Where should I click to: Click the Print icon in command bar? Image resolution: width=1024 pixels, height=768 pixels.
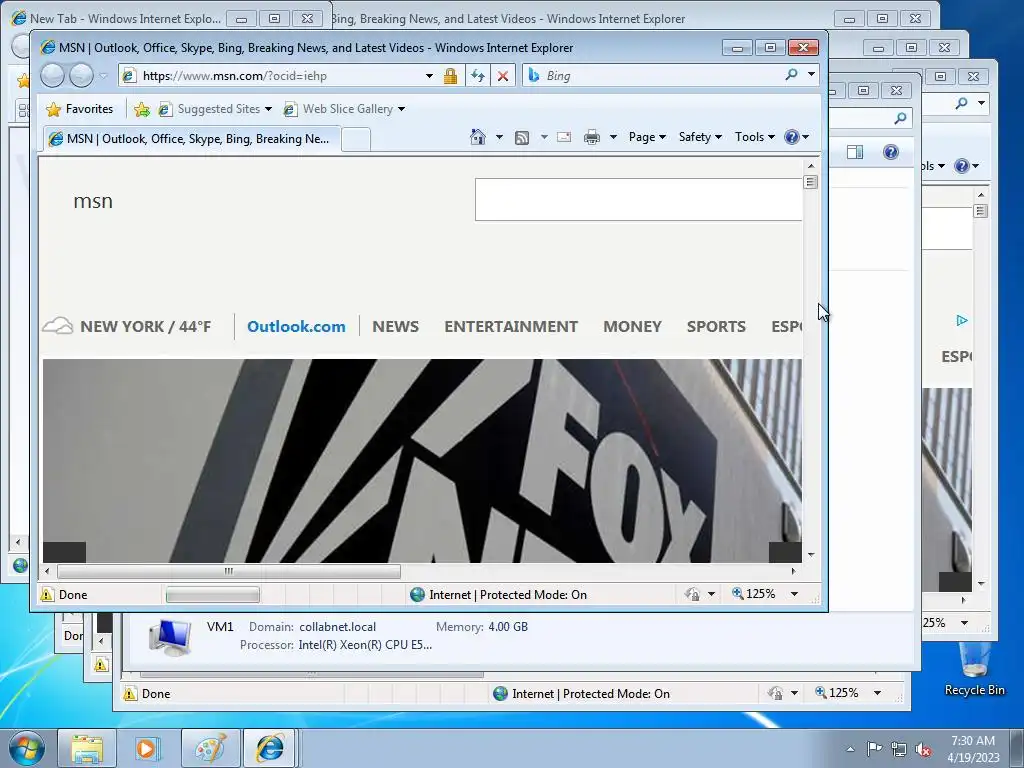[592, 137]
